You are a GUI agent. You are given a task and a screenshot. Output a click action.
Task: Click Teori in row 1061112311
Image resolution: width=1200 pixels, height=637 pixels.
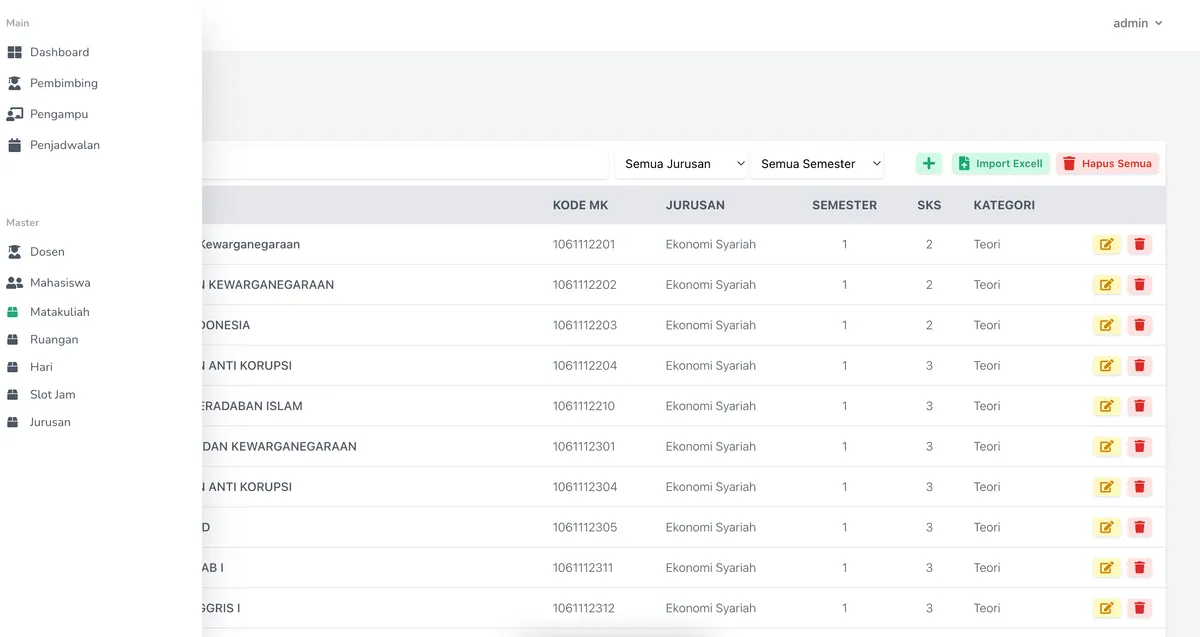point(987,568)
